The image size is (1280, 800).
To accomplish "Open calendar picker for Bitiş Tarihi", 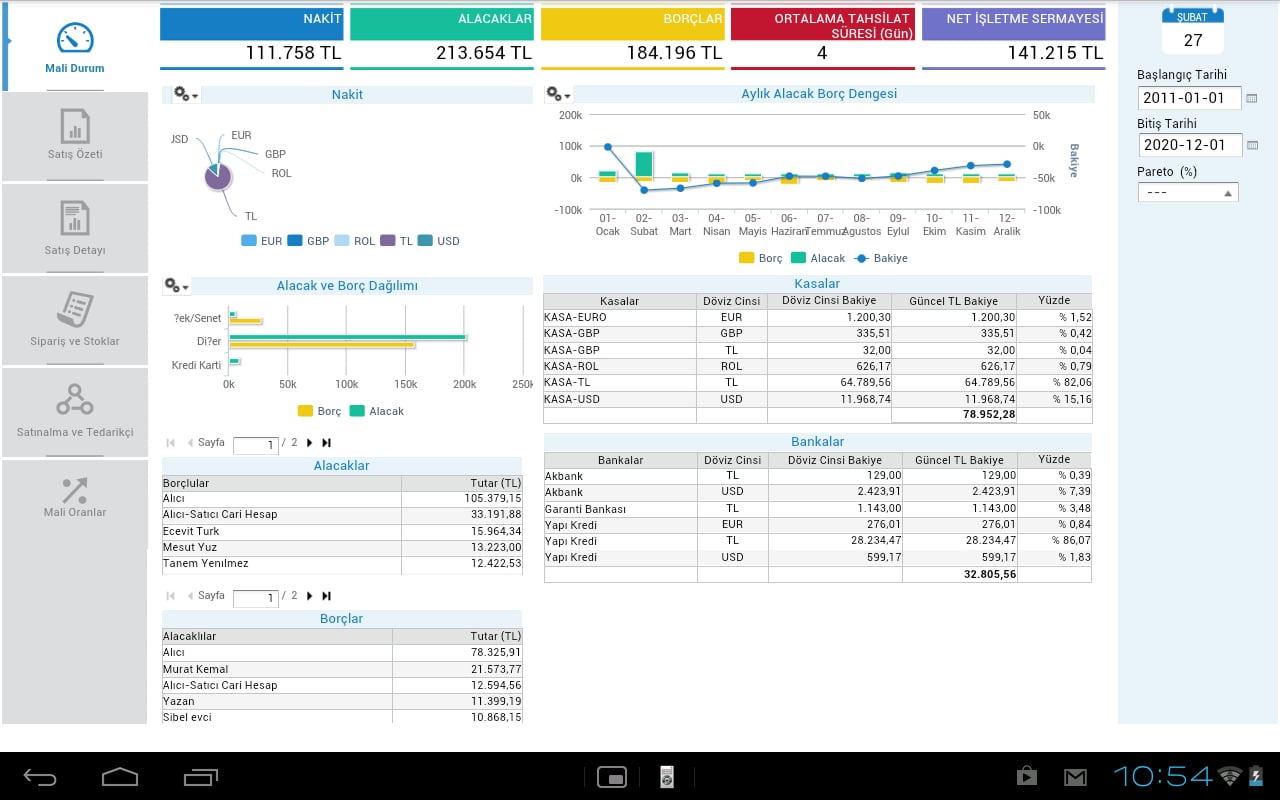I will tap(1252, 145).
